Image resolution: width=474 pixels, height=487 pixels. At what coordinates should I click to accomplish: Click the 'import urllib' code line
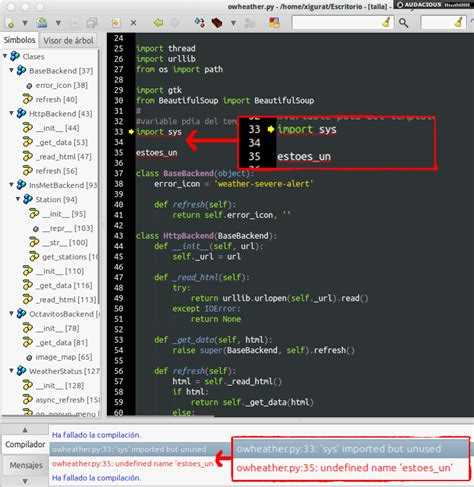(x=166, y=59)
